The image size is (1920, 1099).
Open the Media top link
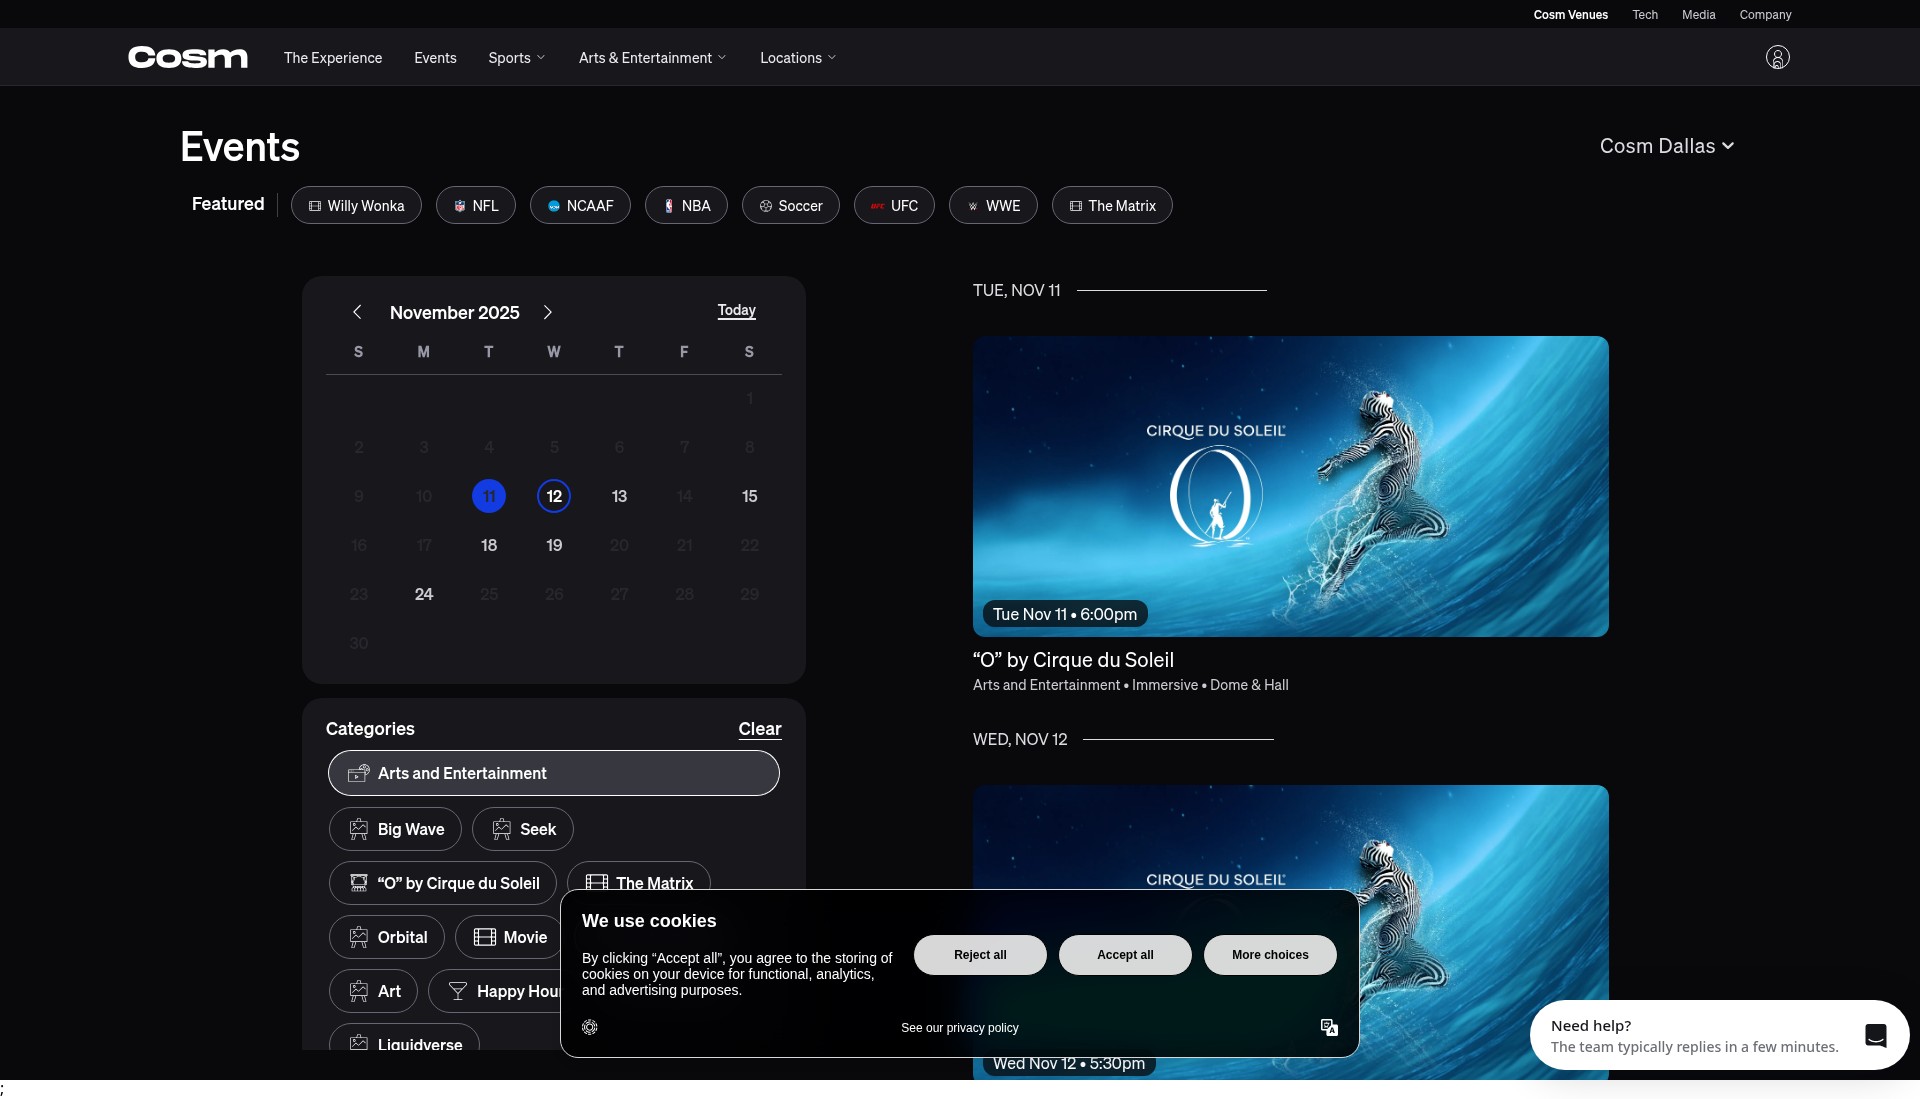coord(1698,15)
